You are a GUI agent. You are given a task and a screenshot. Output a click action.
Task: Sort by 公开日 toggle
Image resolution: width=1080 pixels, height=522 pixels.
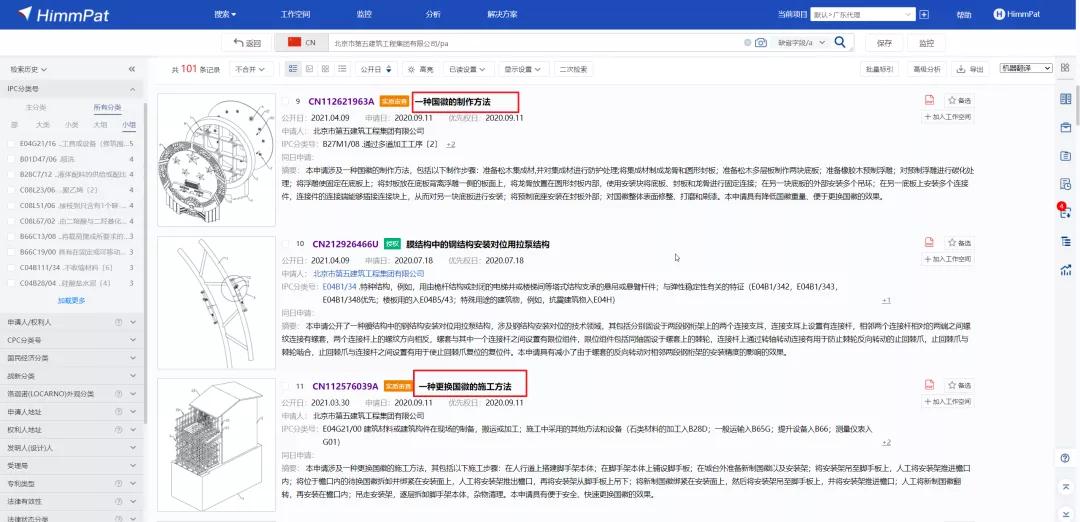point(376,69)
